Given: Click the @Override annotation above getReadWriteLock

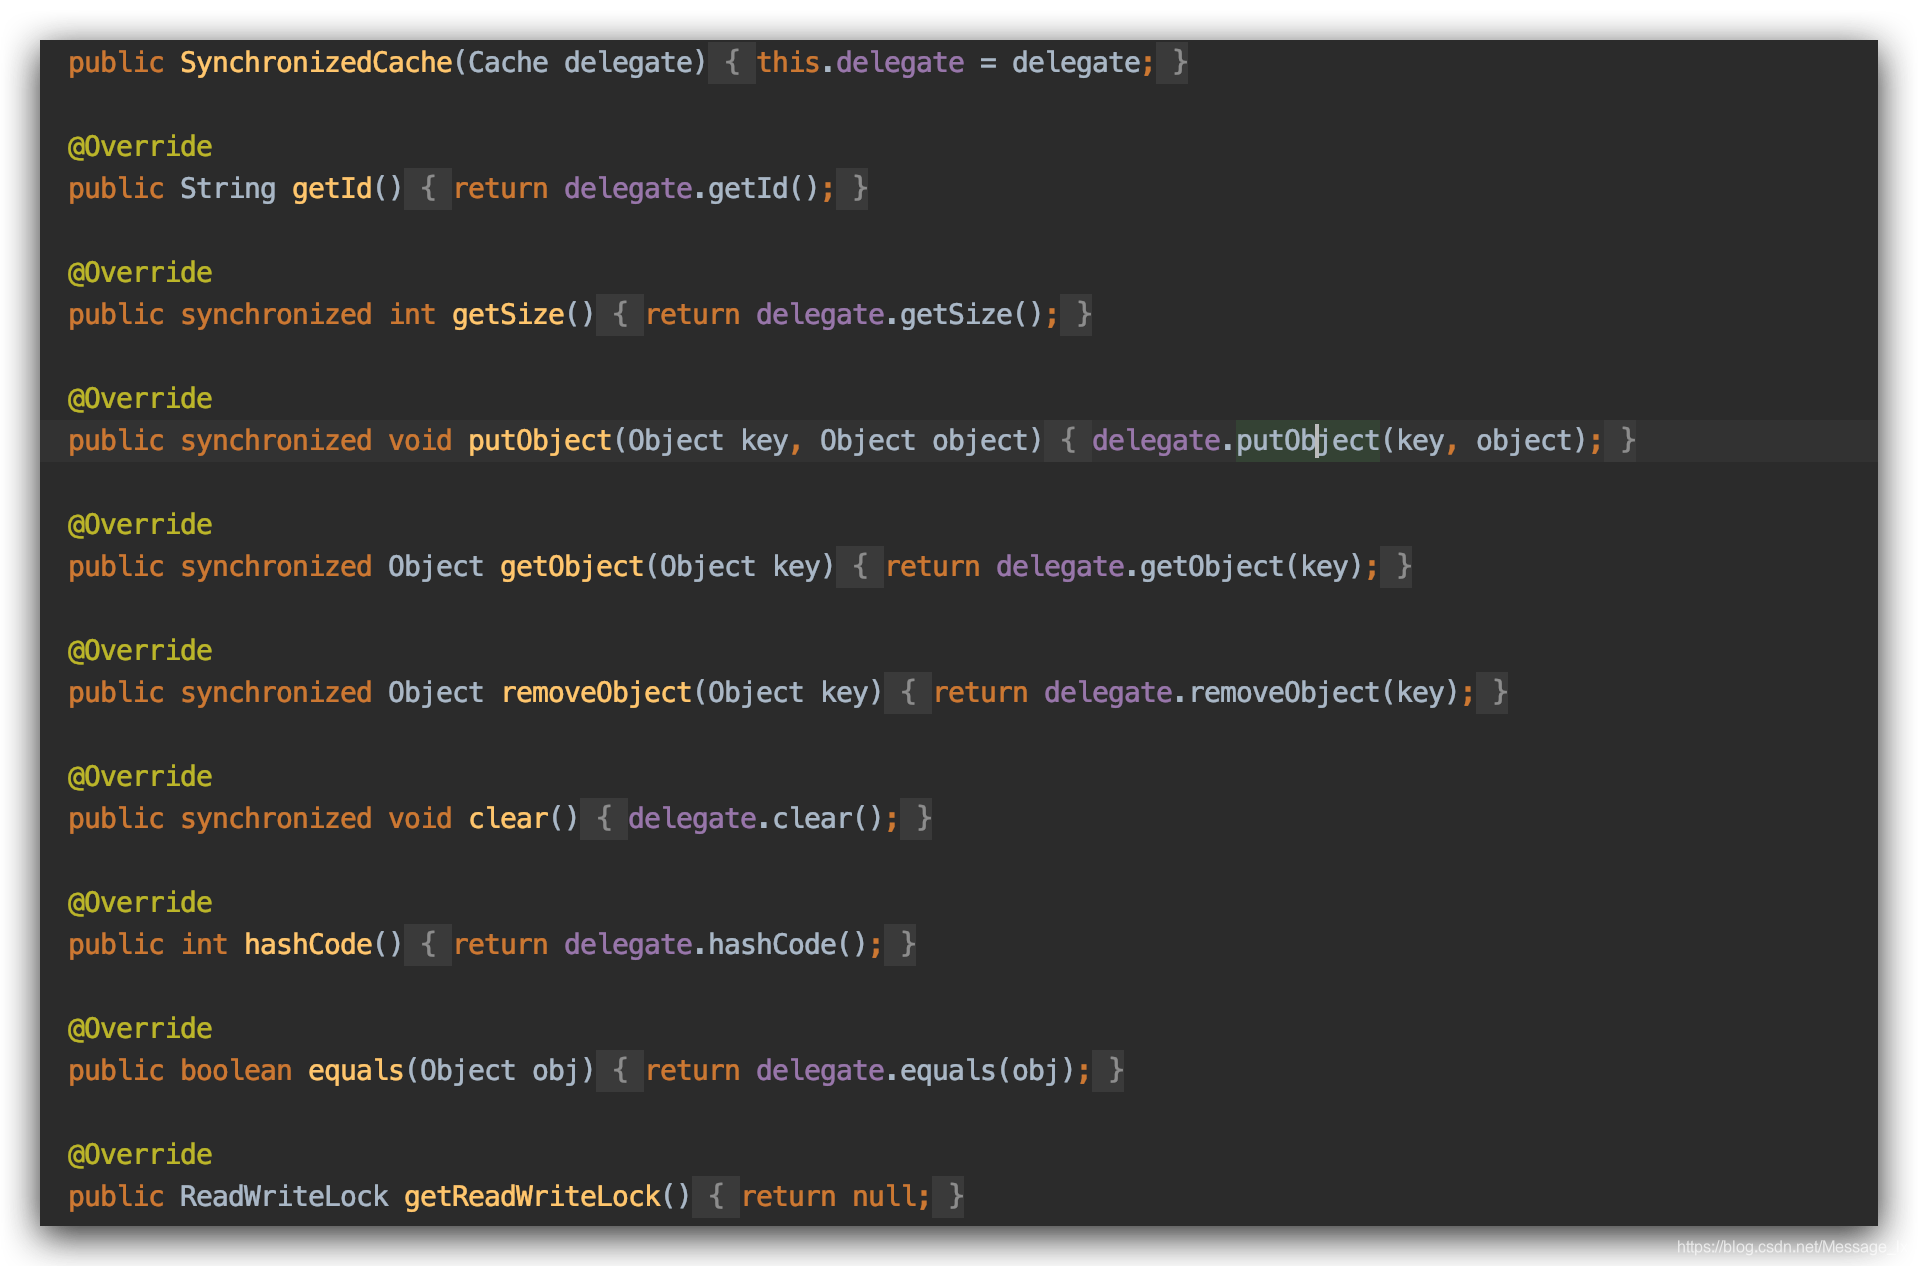Looking at the screenshot, I should pyautogui.click(x=140, y=1155).
